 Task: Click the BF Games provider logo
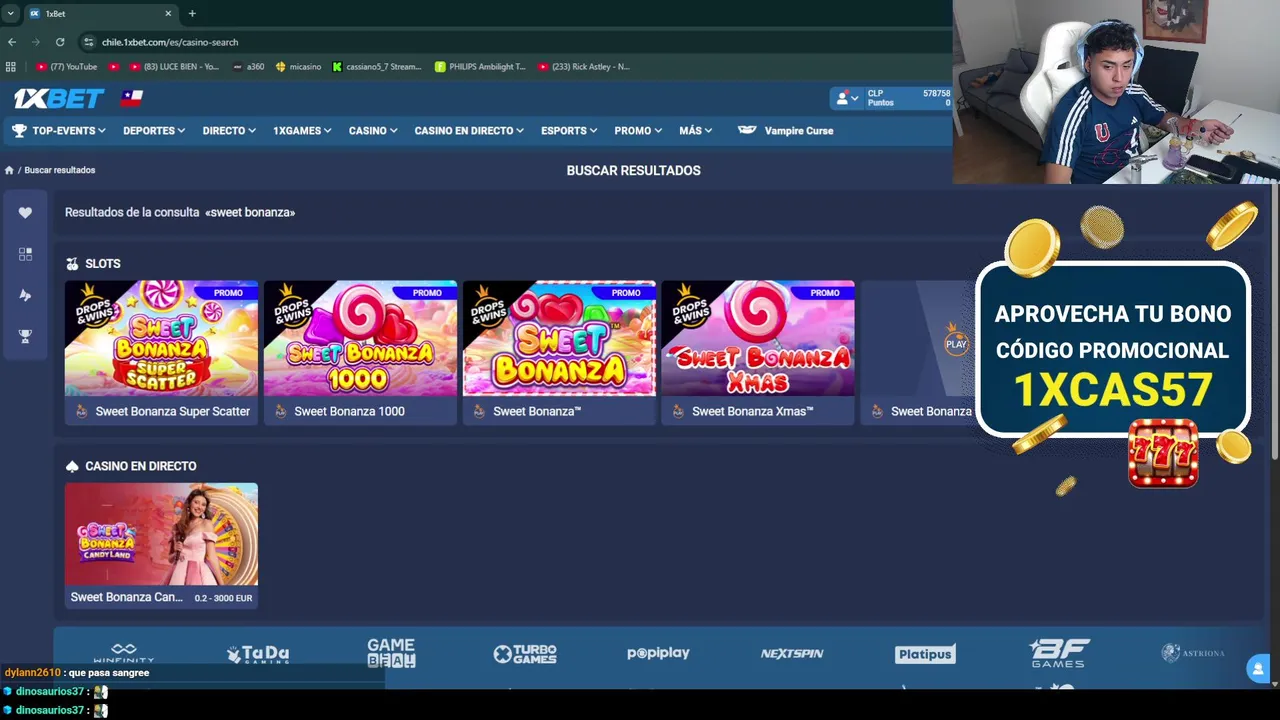(x=1059, y=653)
